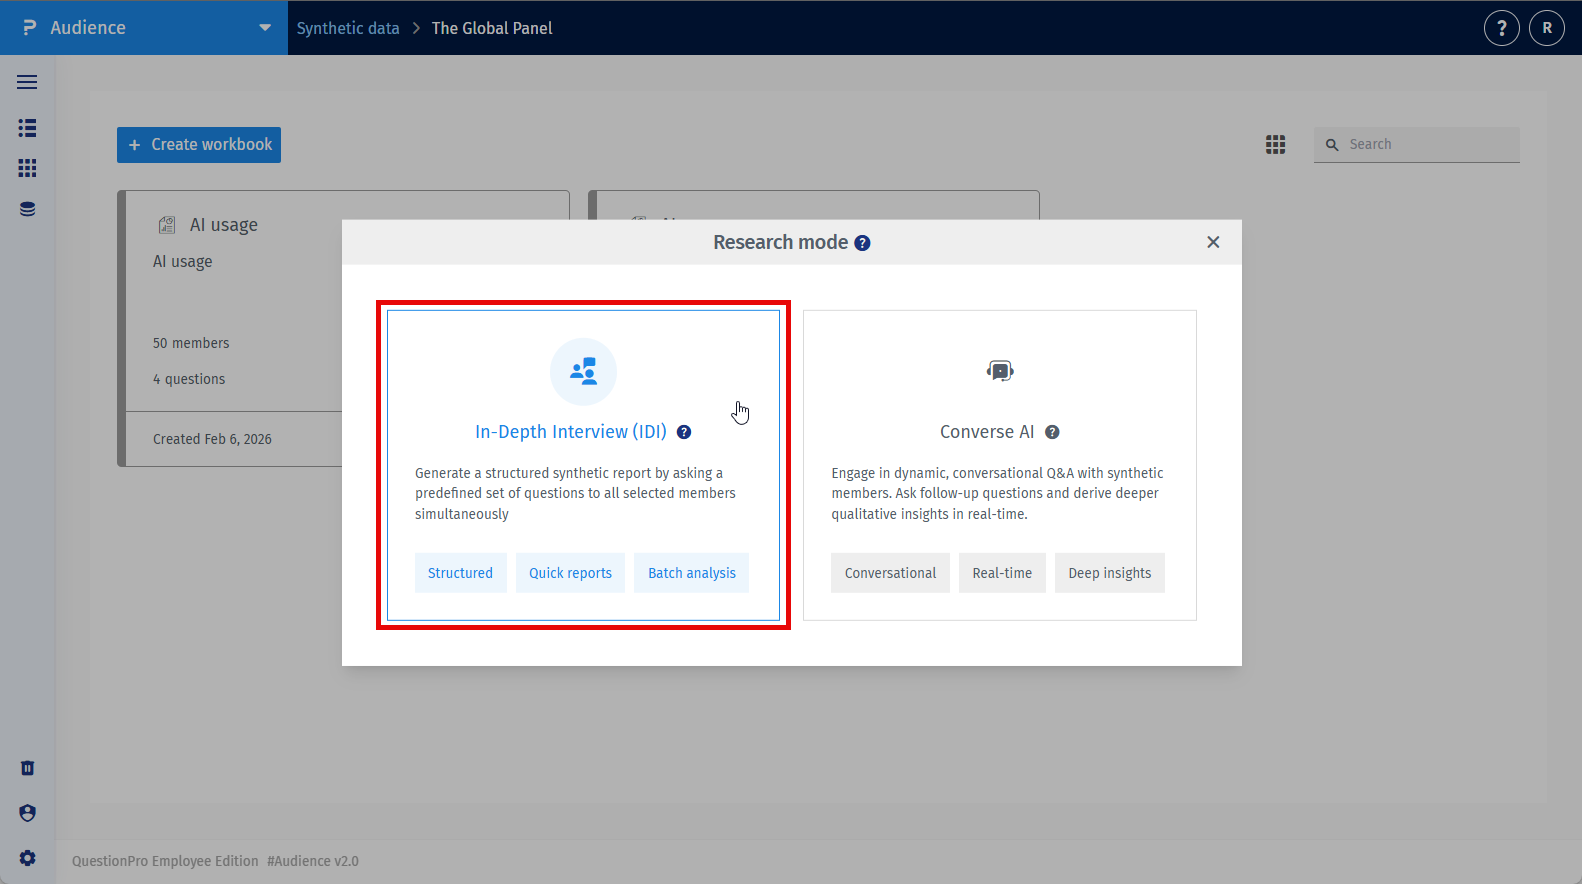Click the shield user sidebar icon
Screen dimensions: 1582x884
[27, 813]
